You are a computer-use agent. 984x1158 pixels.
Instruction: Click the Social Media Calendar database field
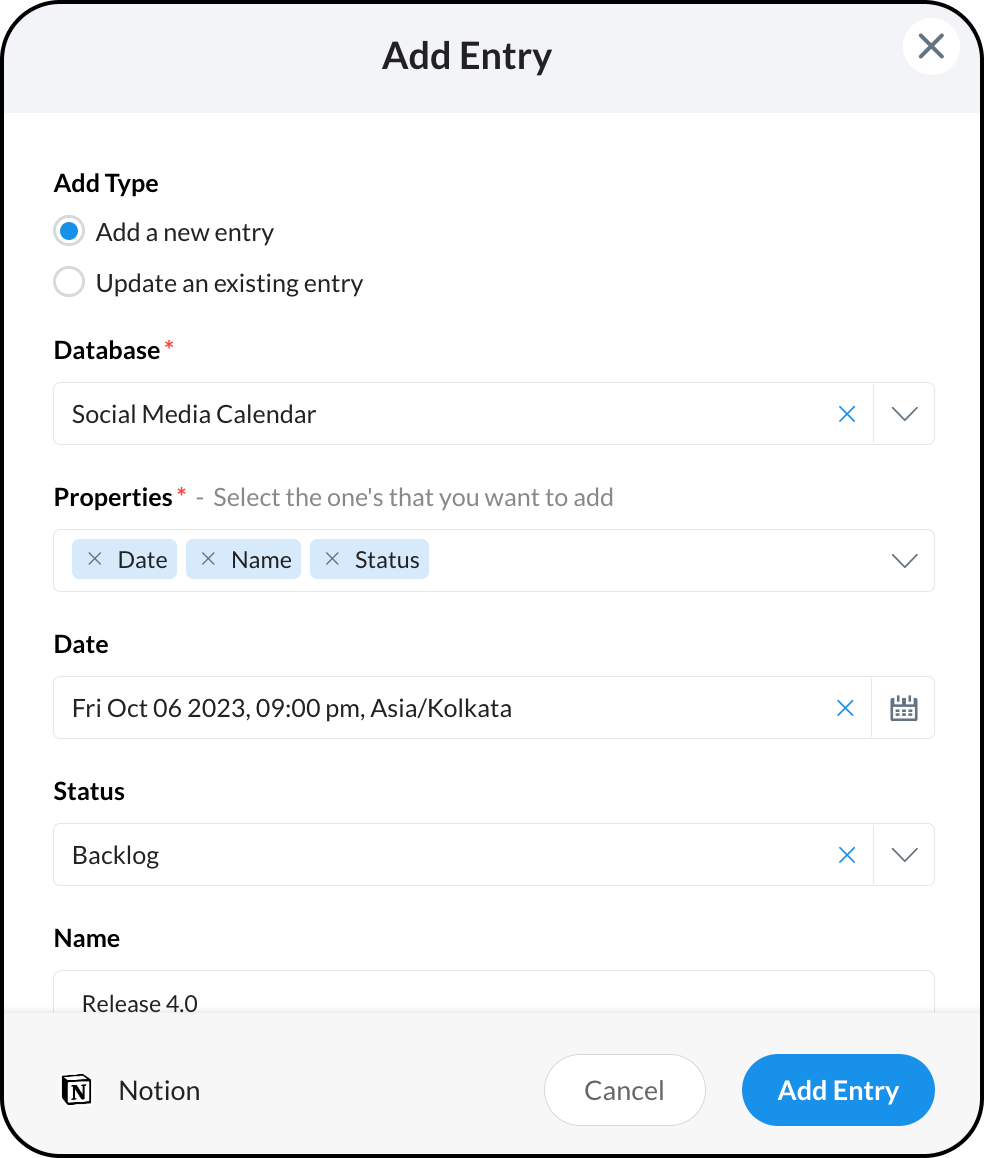pos(440,414)
